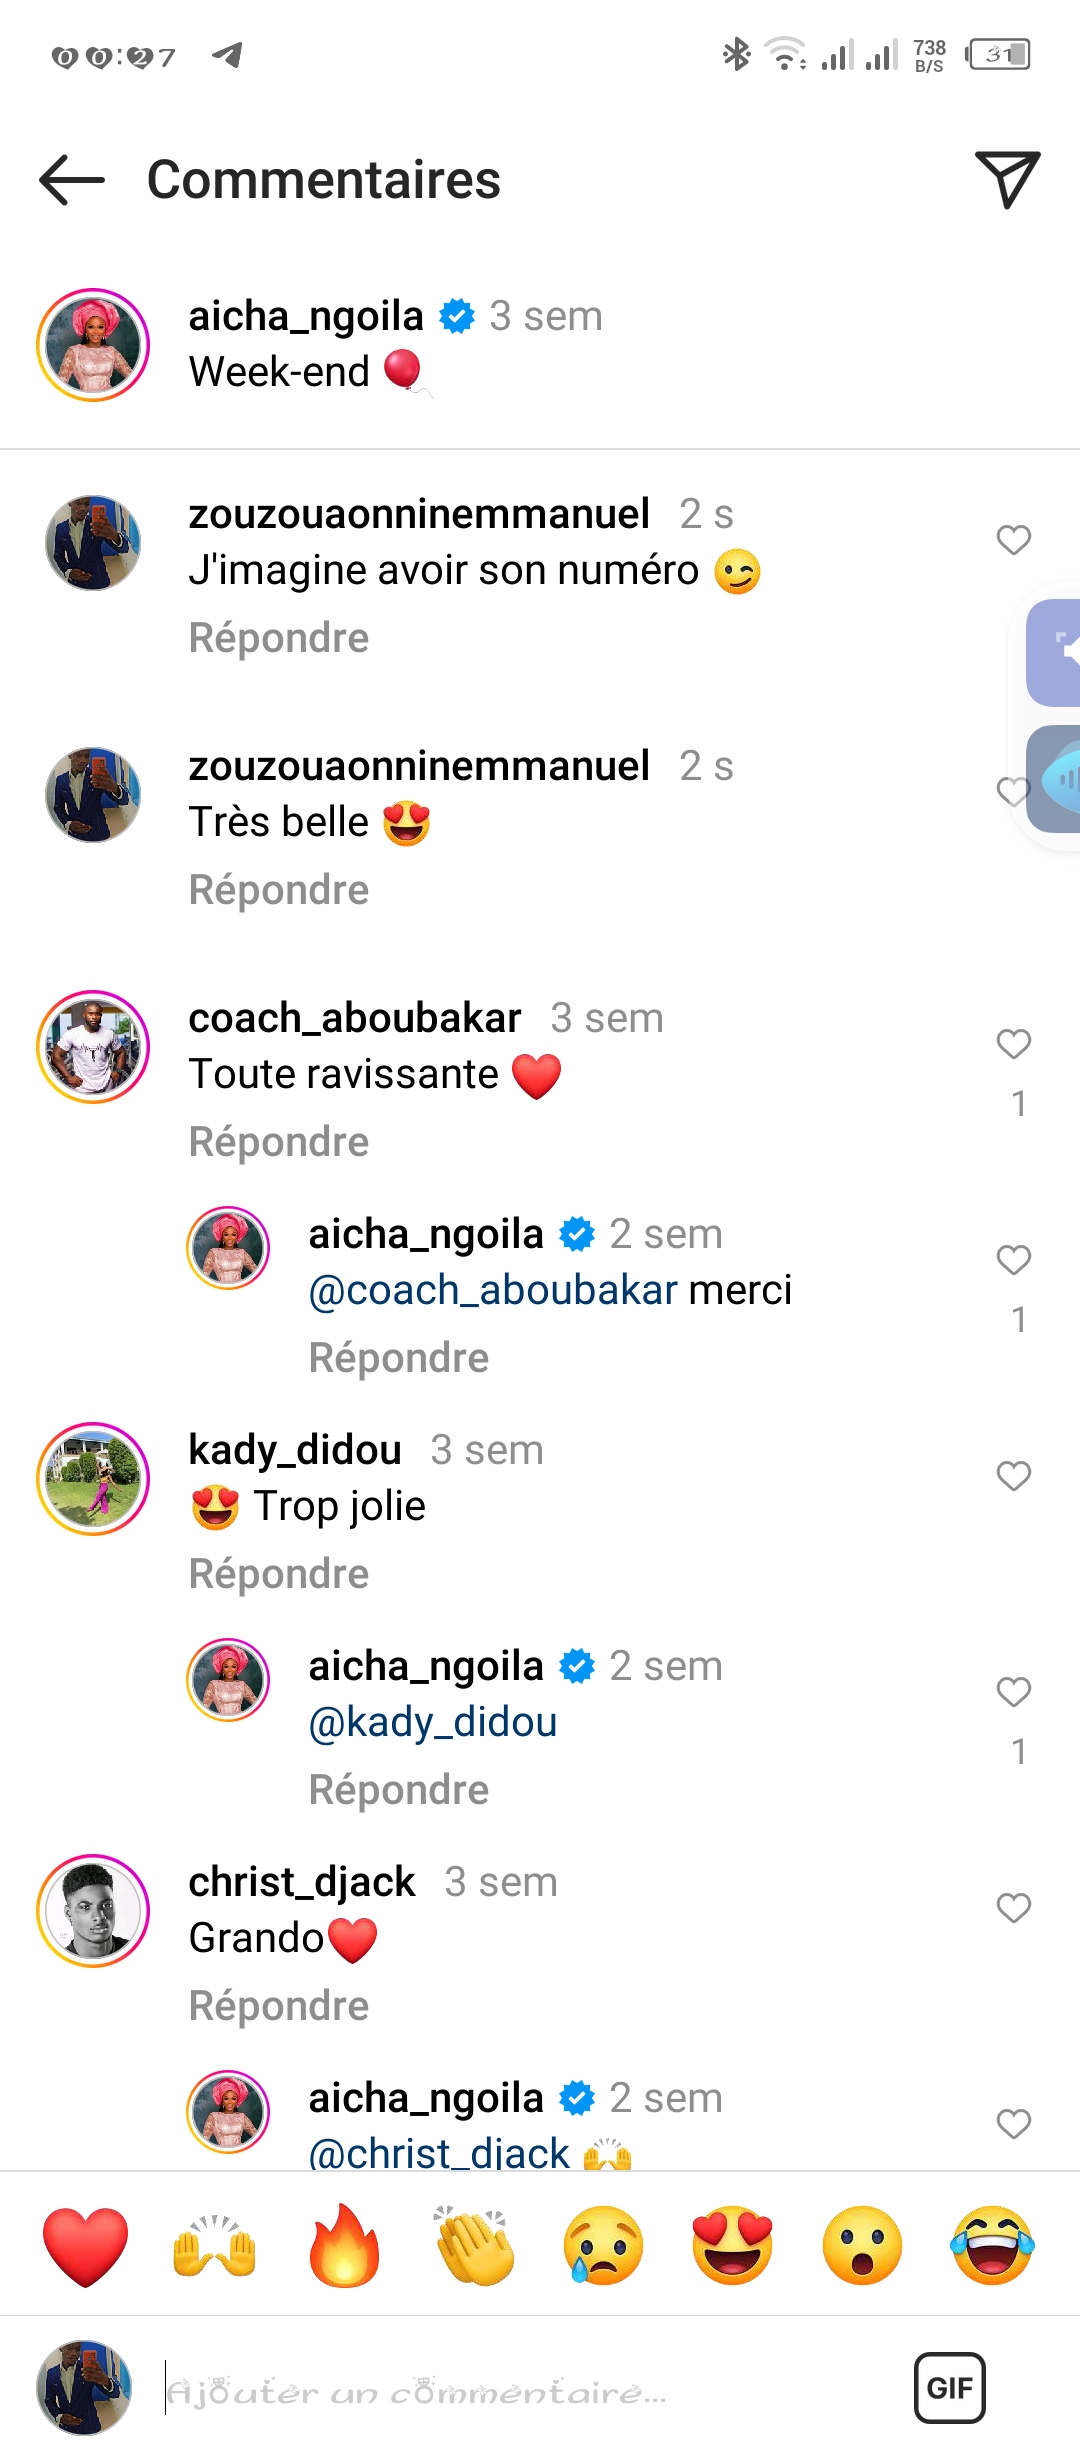View aicha_ngoila's profile picture story

93,345
